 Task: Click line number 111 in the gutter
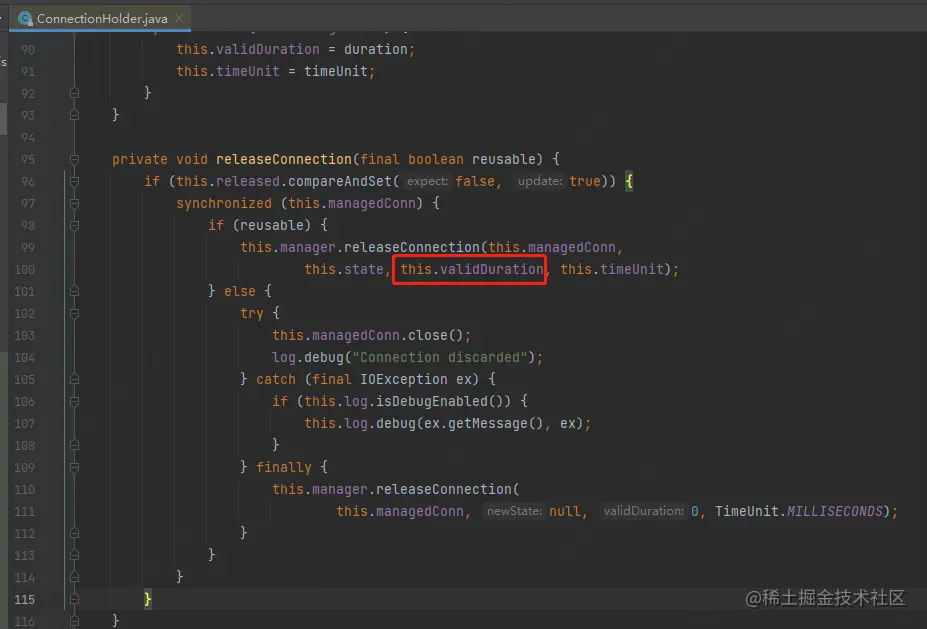point(25,511)
